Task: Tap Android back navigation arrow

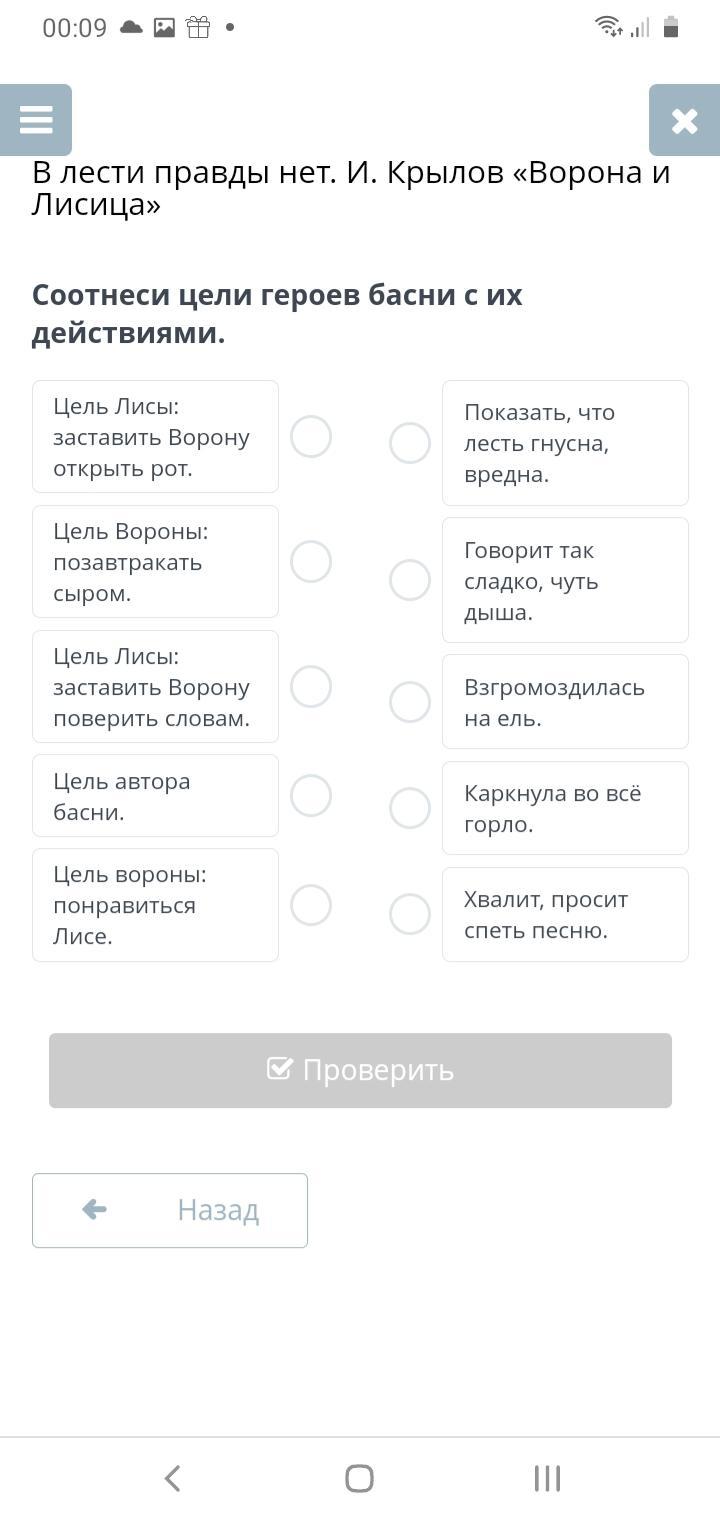Action: point(172,1478)
